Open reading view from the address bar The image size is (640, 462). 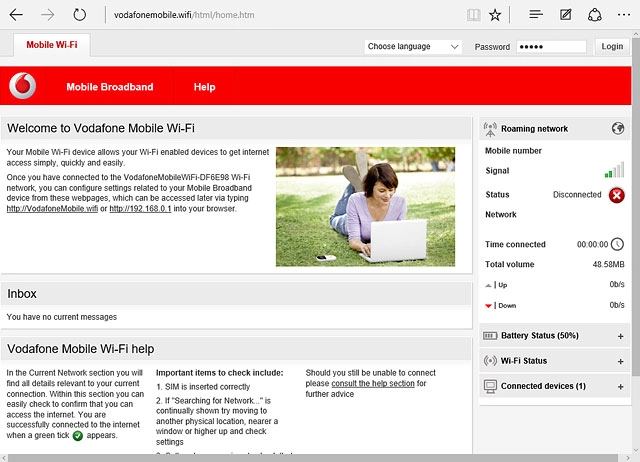pos(473,15)
